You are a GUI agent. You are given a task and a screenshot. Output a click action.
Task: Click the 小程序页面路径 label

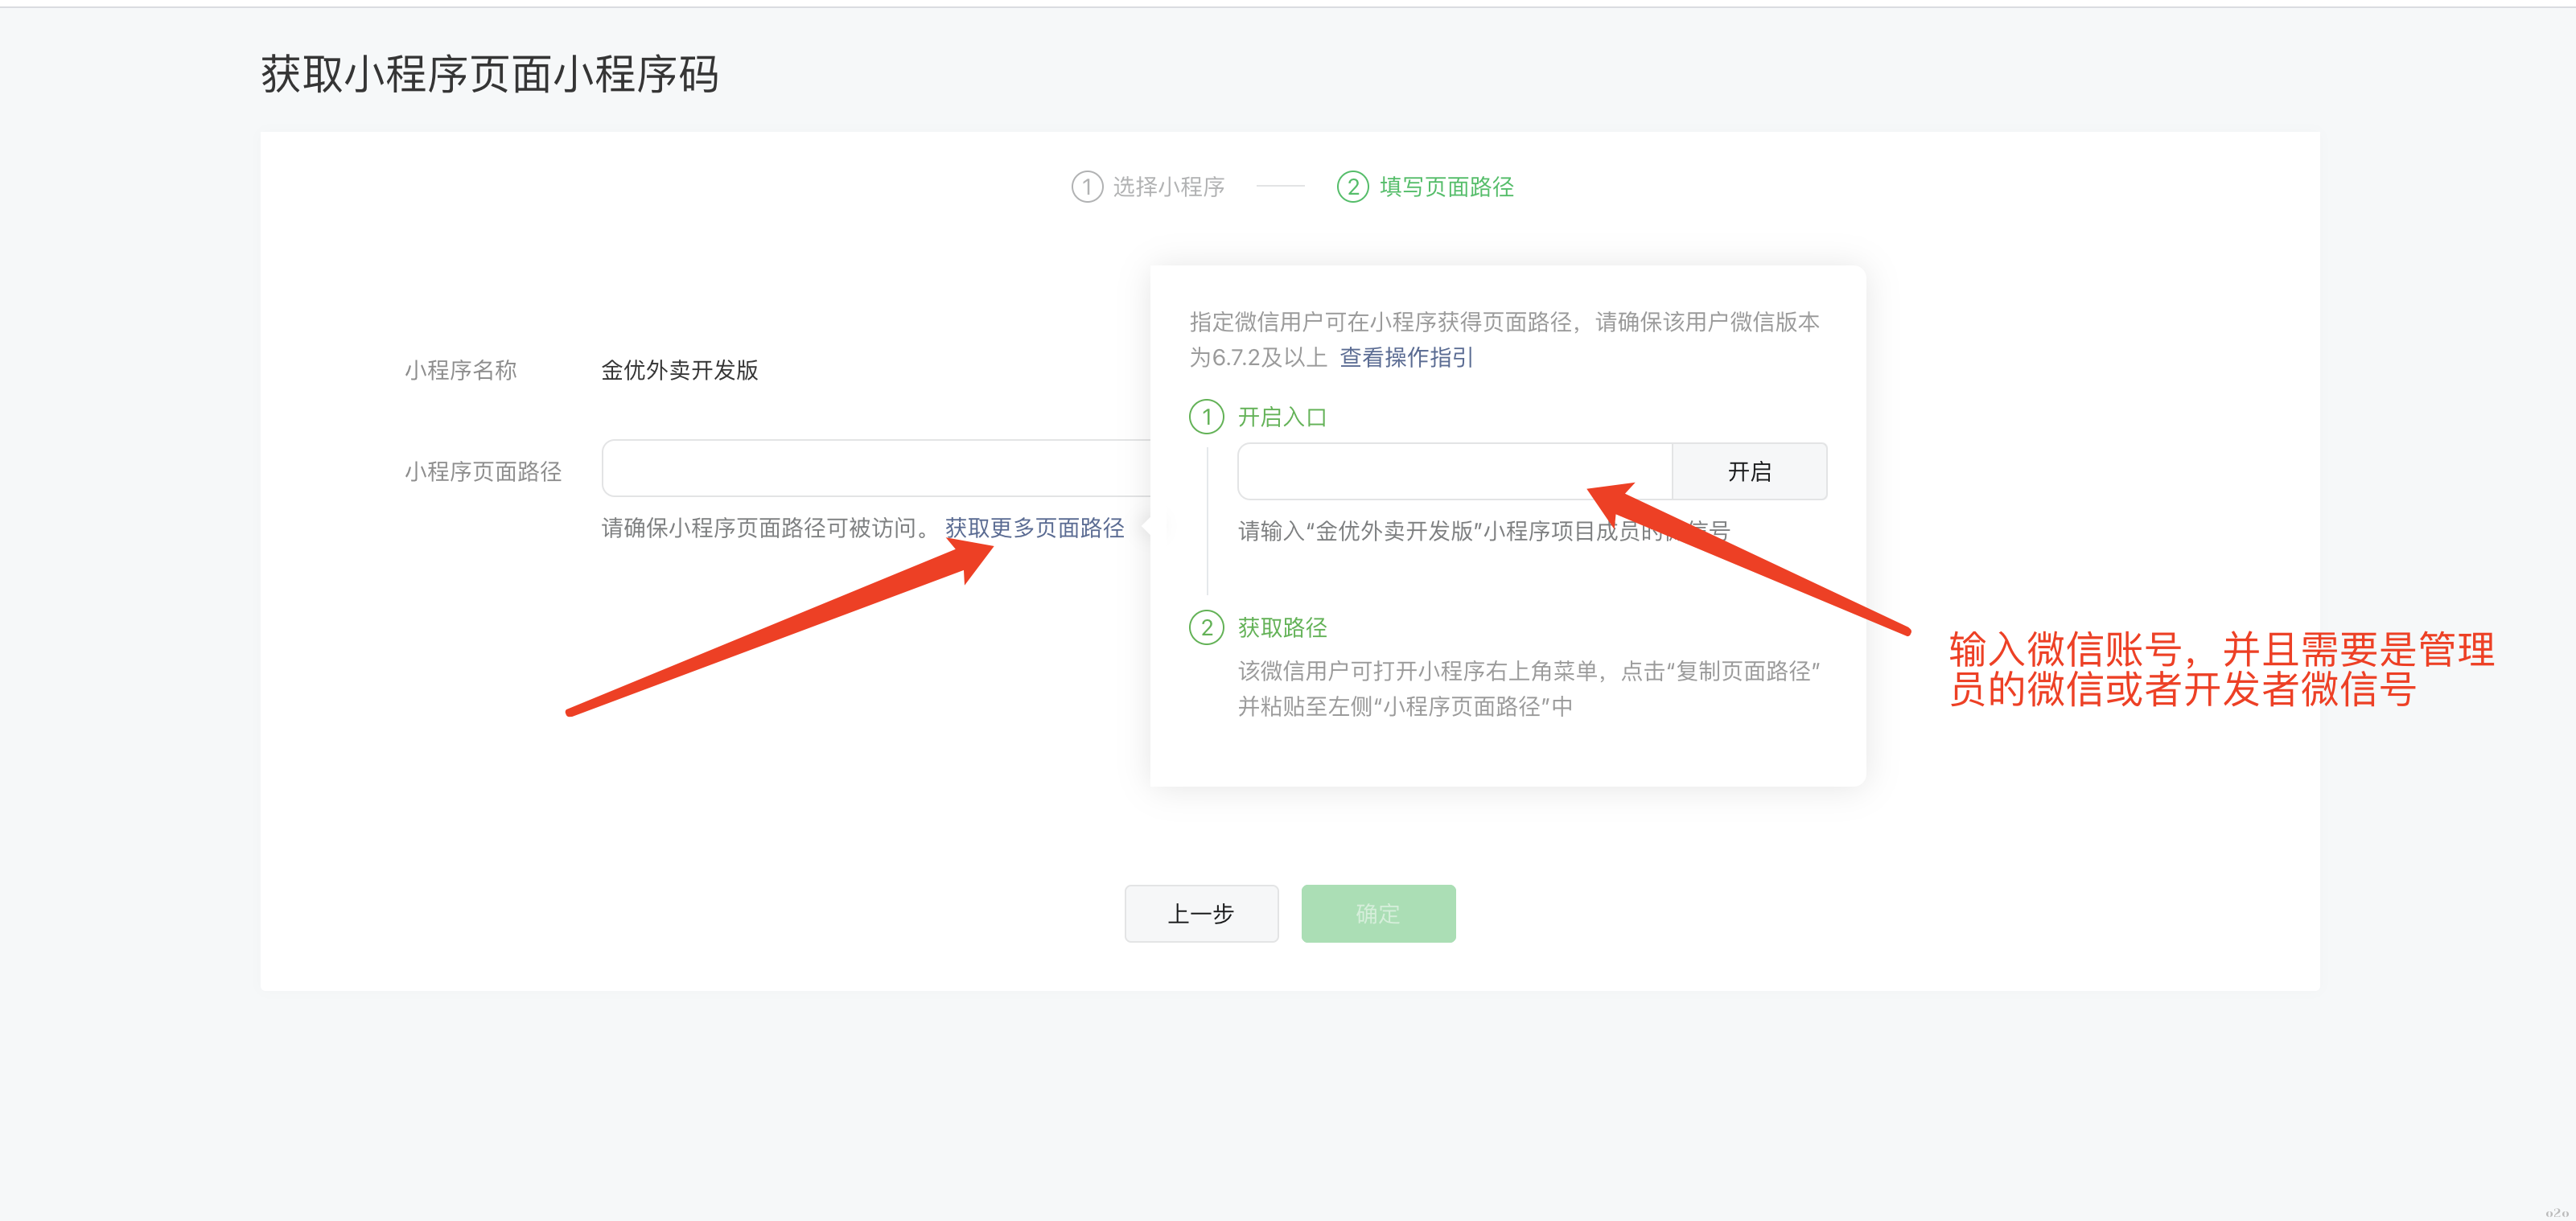(x=483, y=471)
